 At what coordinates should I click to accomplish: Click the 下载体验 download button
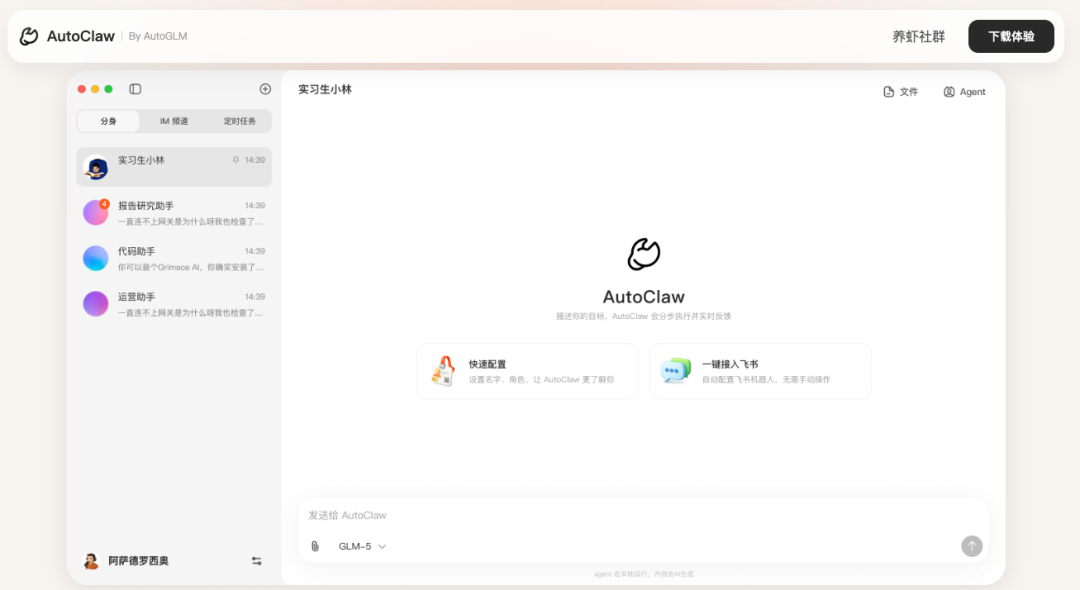pos(1010,35)
